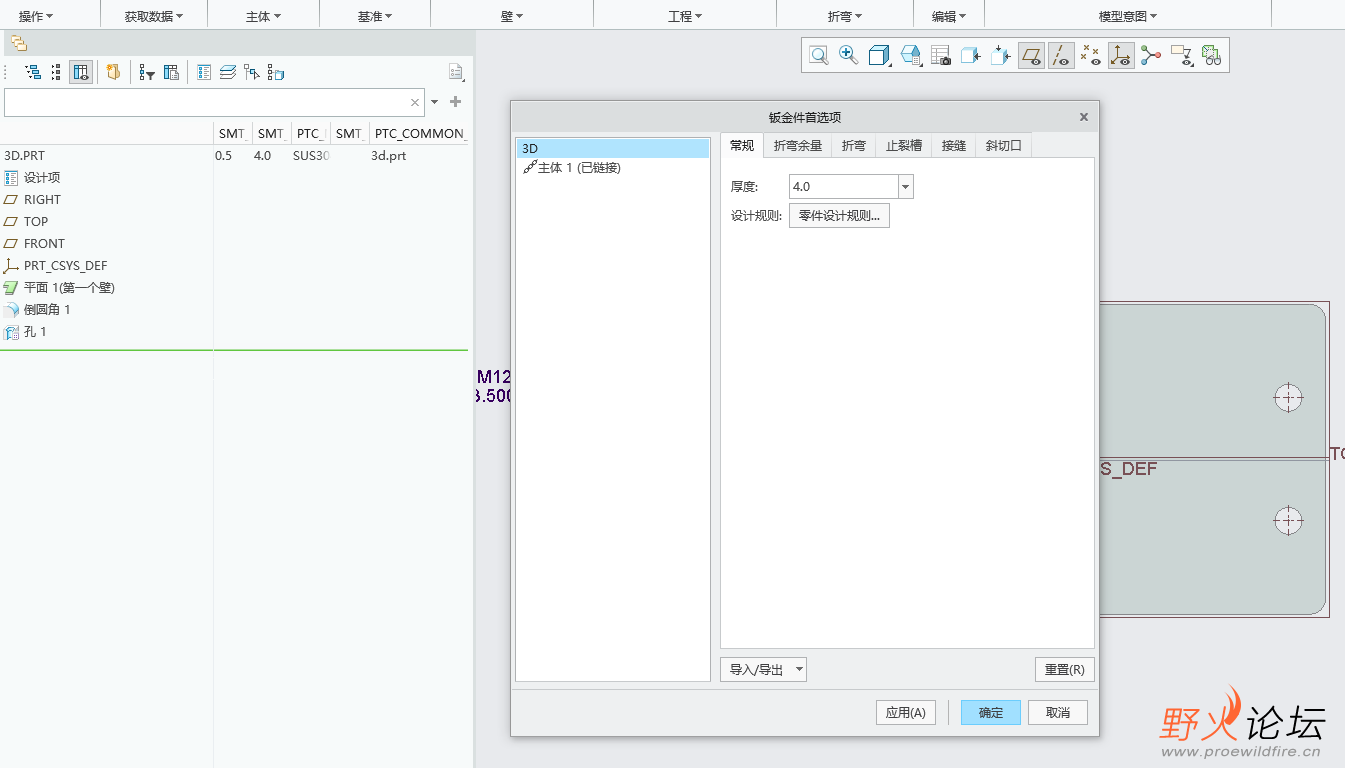Open the 工程 ribbon group dropdown
Viewport: 1345px width, 768px height.
[685, 16]
